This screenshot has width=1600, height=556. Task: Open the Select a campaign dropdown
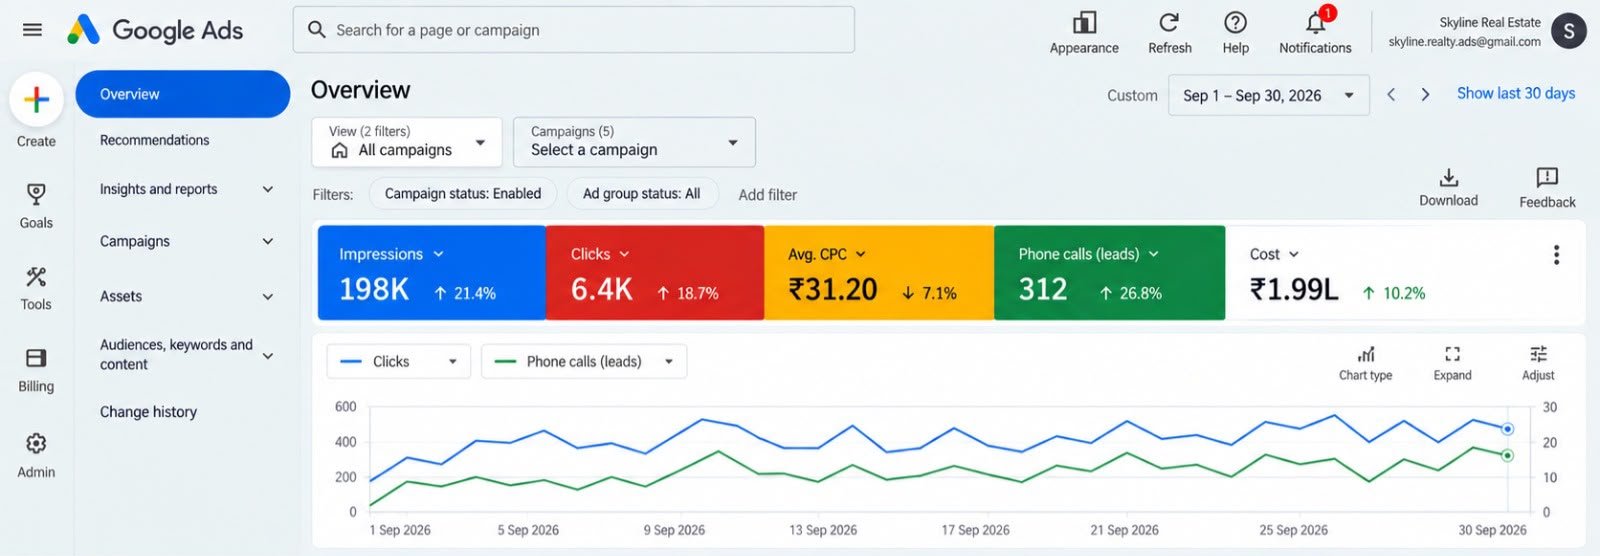pos(634,142)
